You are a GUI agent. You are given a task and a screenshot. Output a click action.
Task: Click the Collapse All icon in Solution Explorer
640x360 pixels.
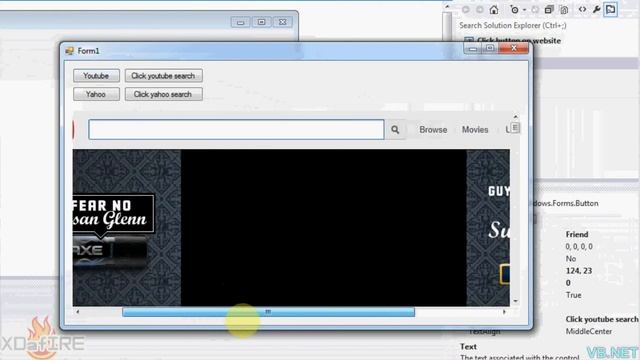[549, 10]
